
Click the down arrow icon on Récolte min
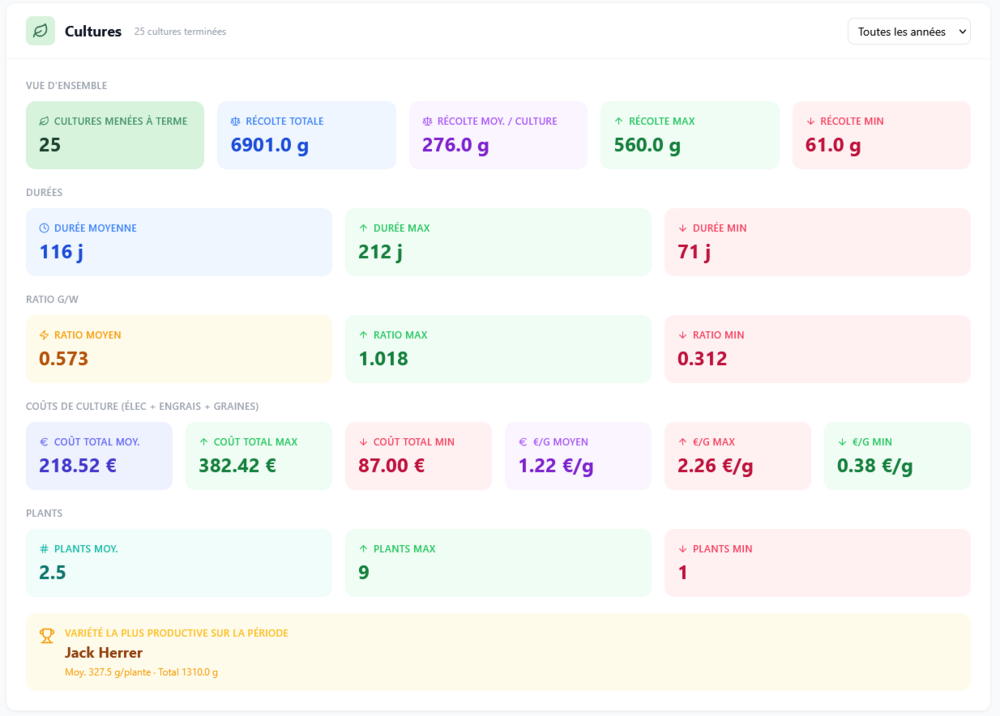(x=811, y=121)
